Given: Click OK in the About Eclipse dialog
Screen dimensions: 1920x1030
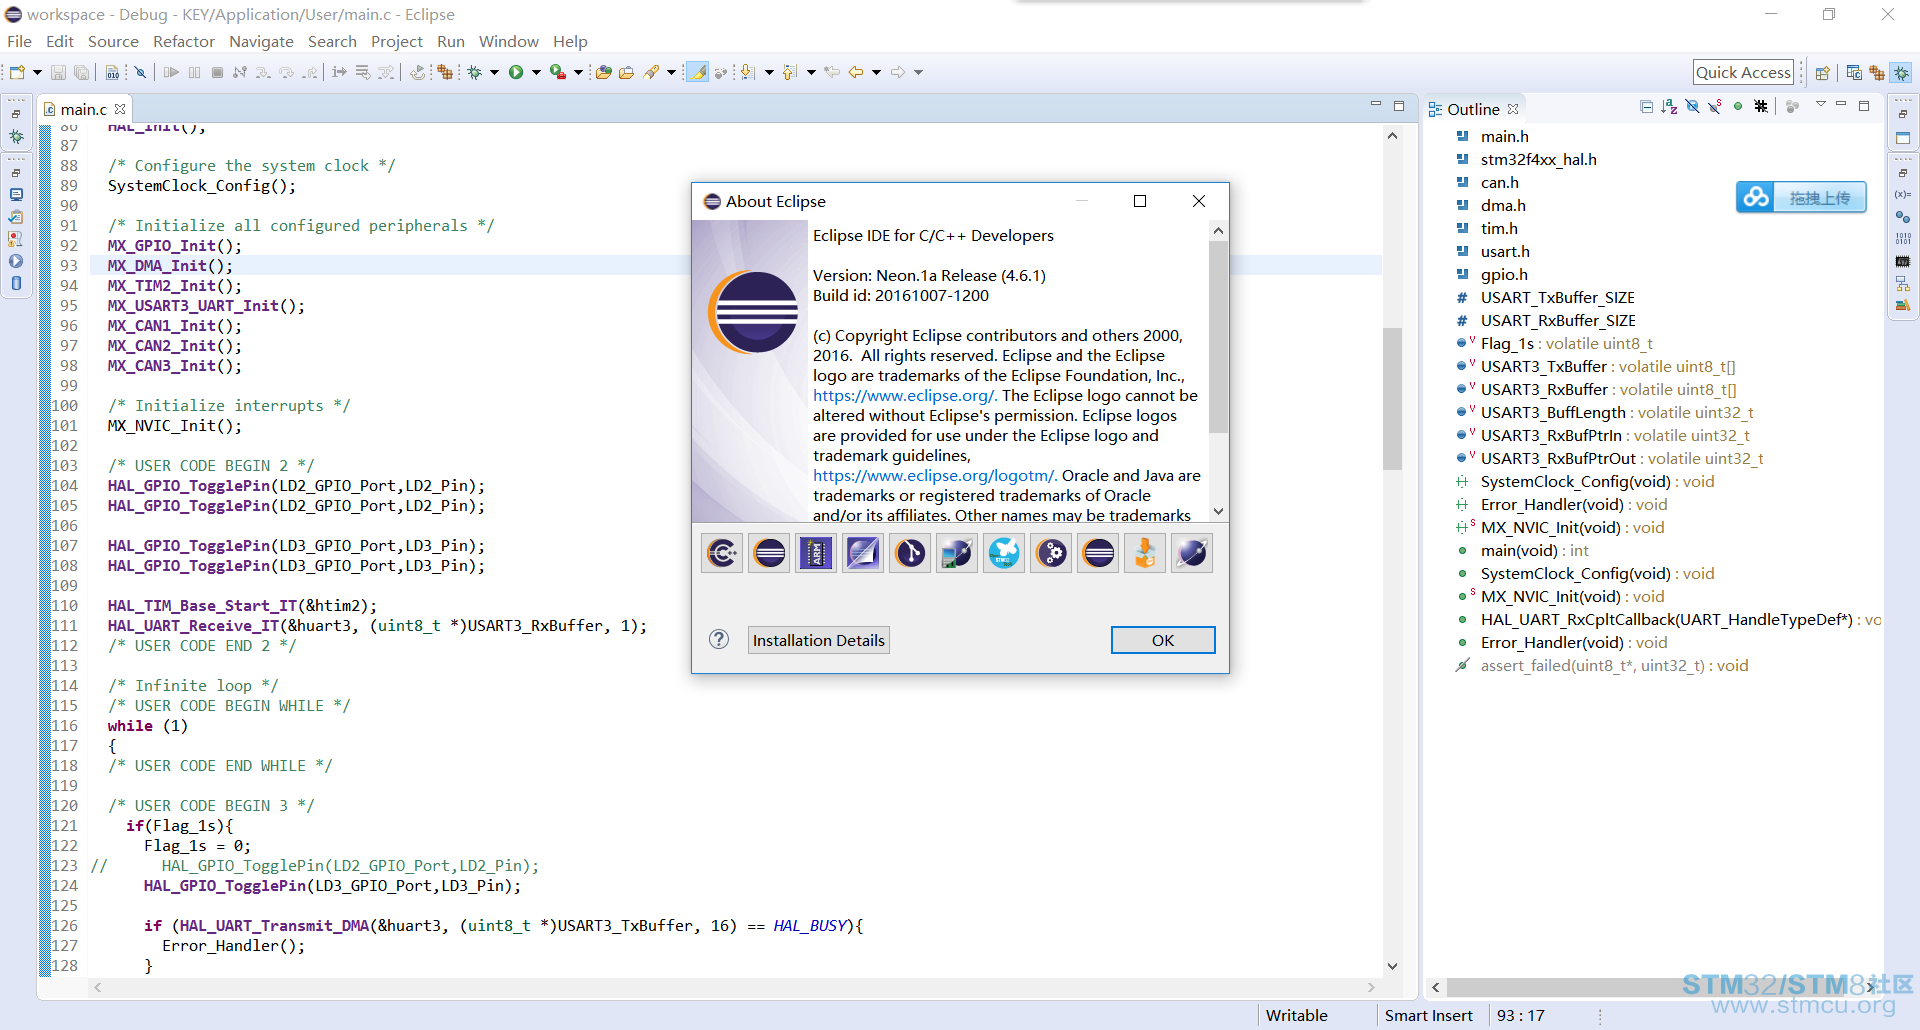Looking at the screenshot, I should [x=1163, y=640].
